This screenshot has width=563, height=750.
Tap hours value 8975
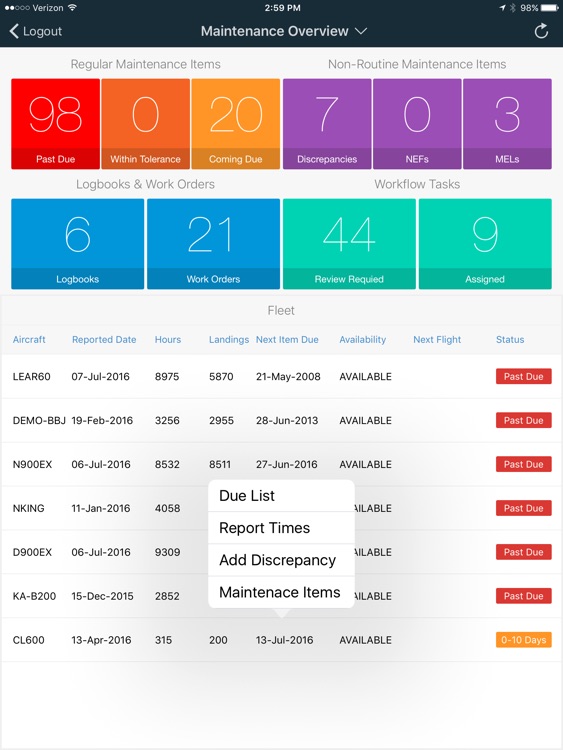167,376
